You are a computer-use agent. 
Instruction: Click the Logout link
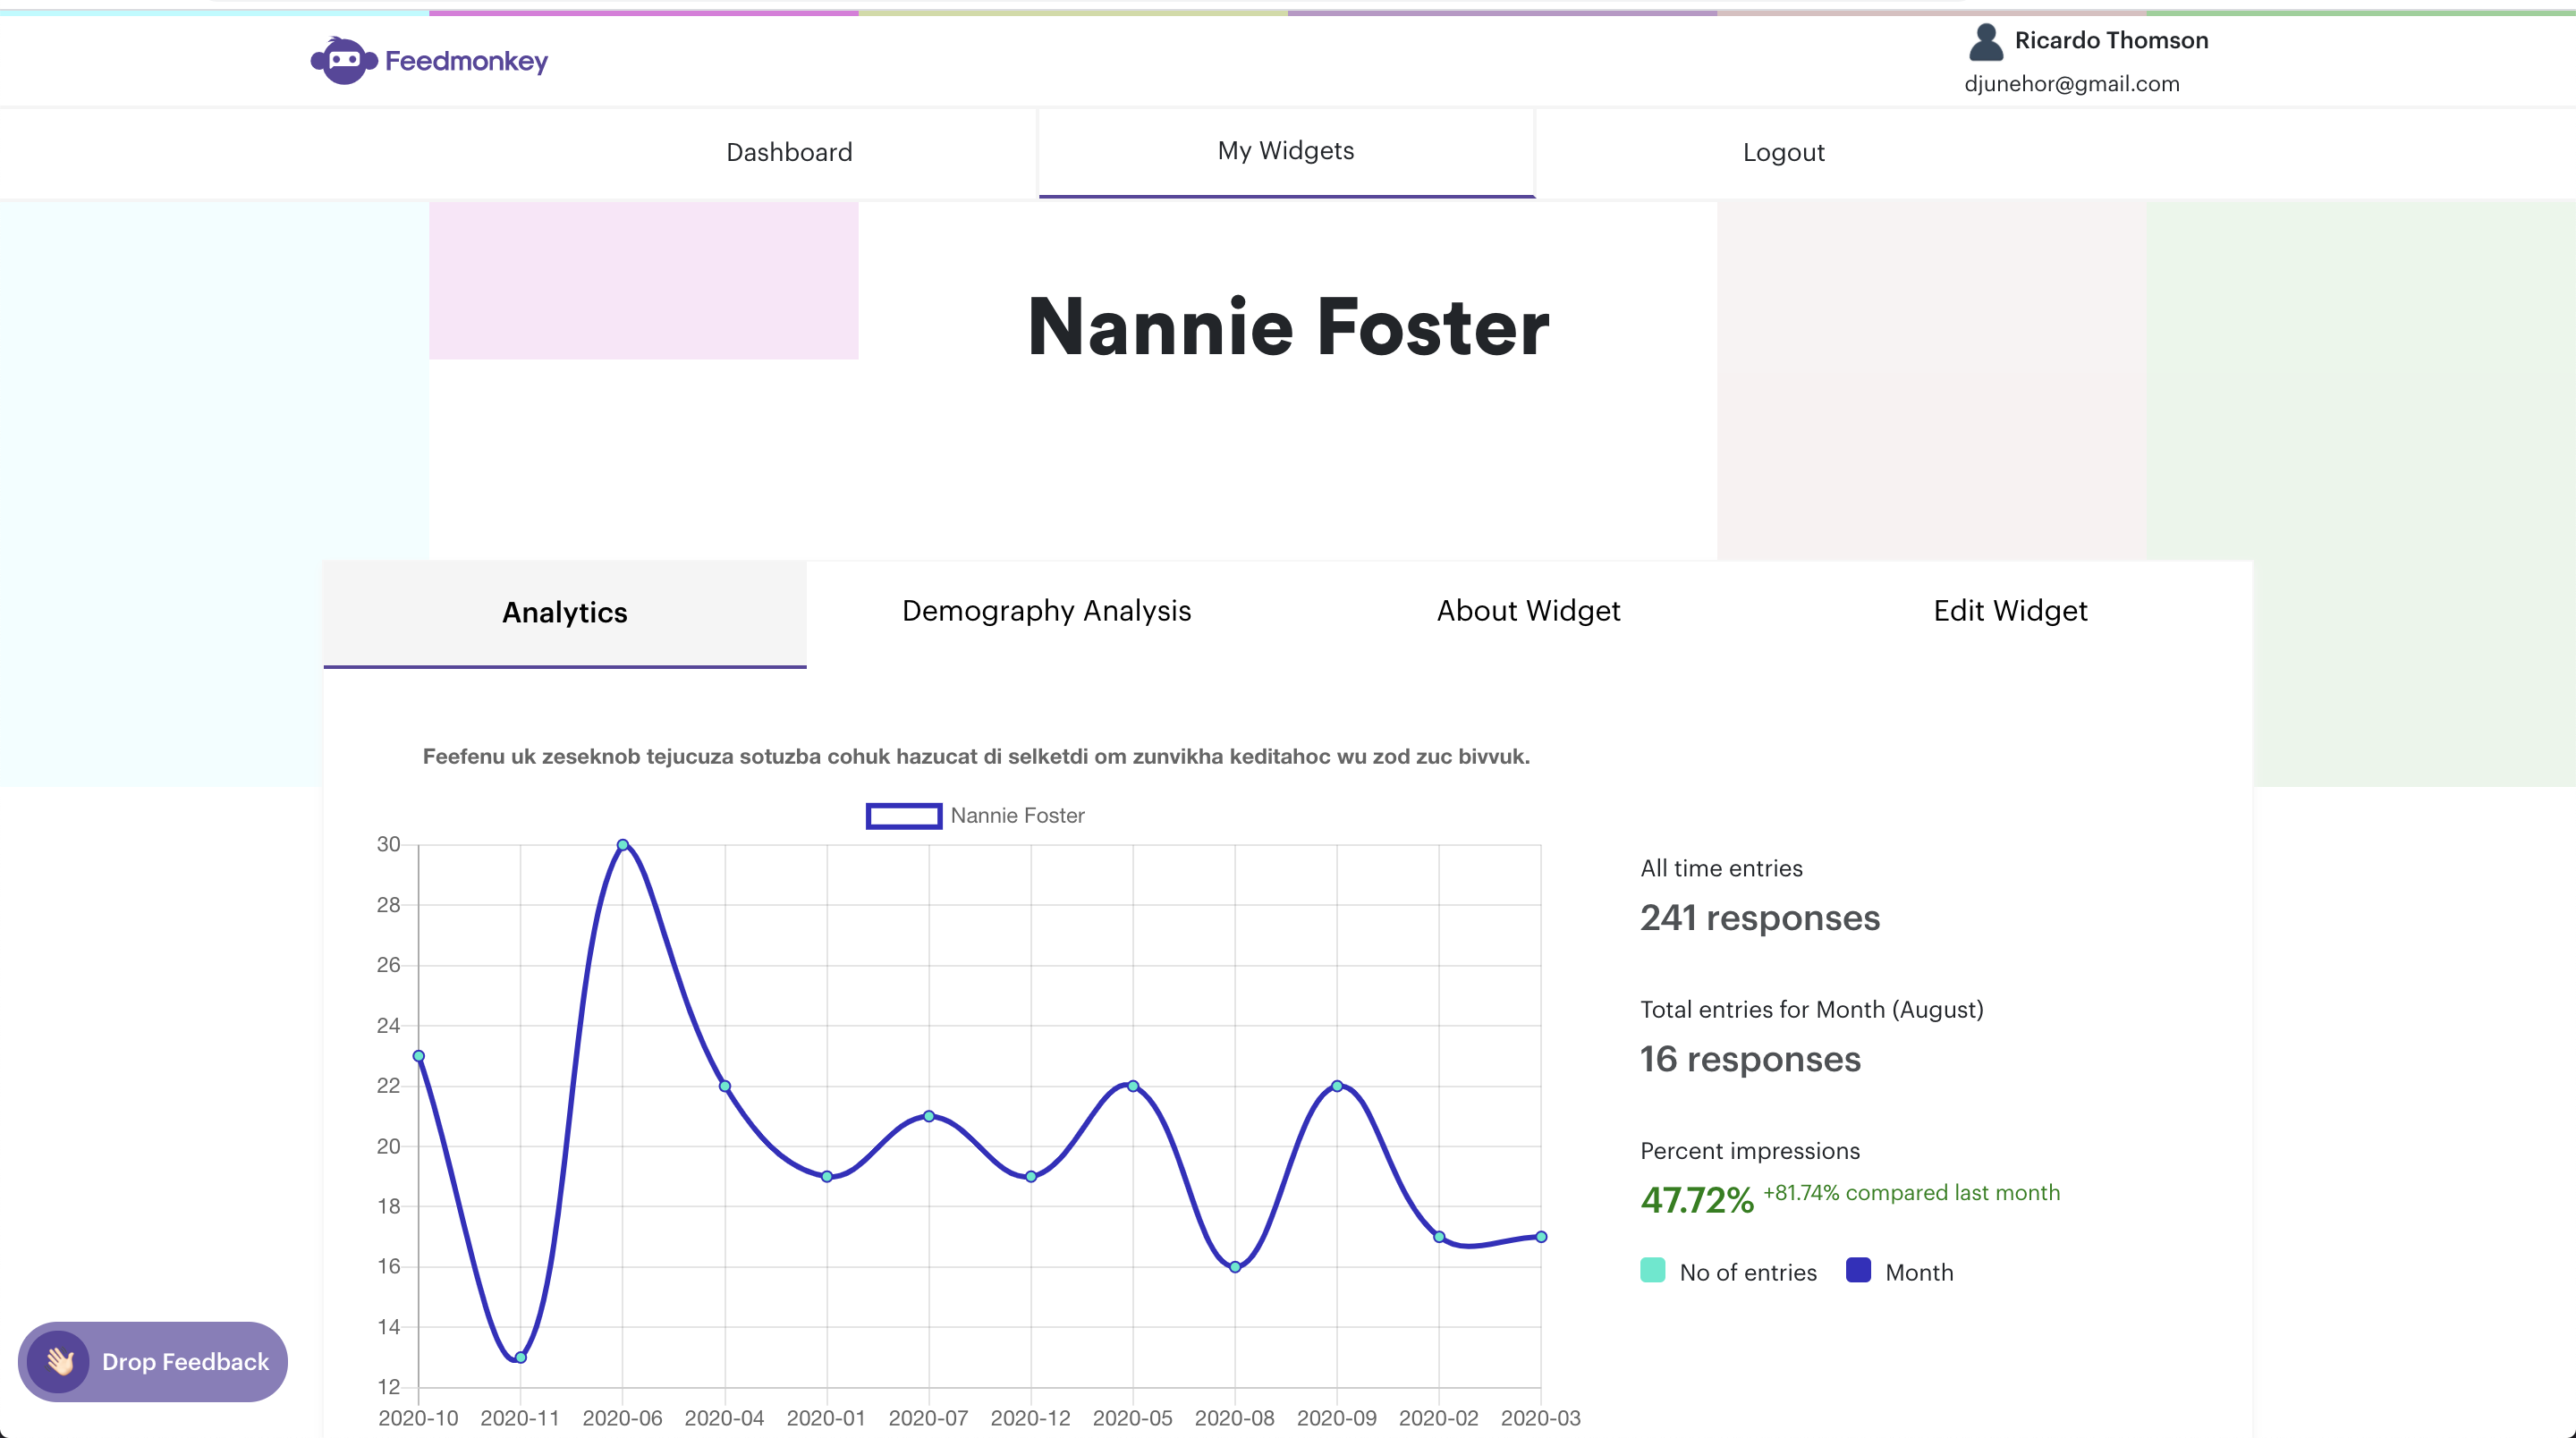click(x=1783, y=152)
